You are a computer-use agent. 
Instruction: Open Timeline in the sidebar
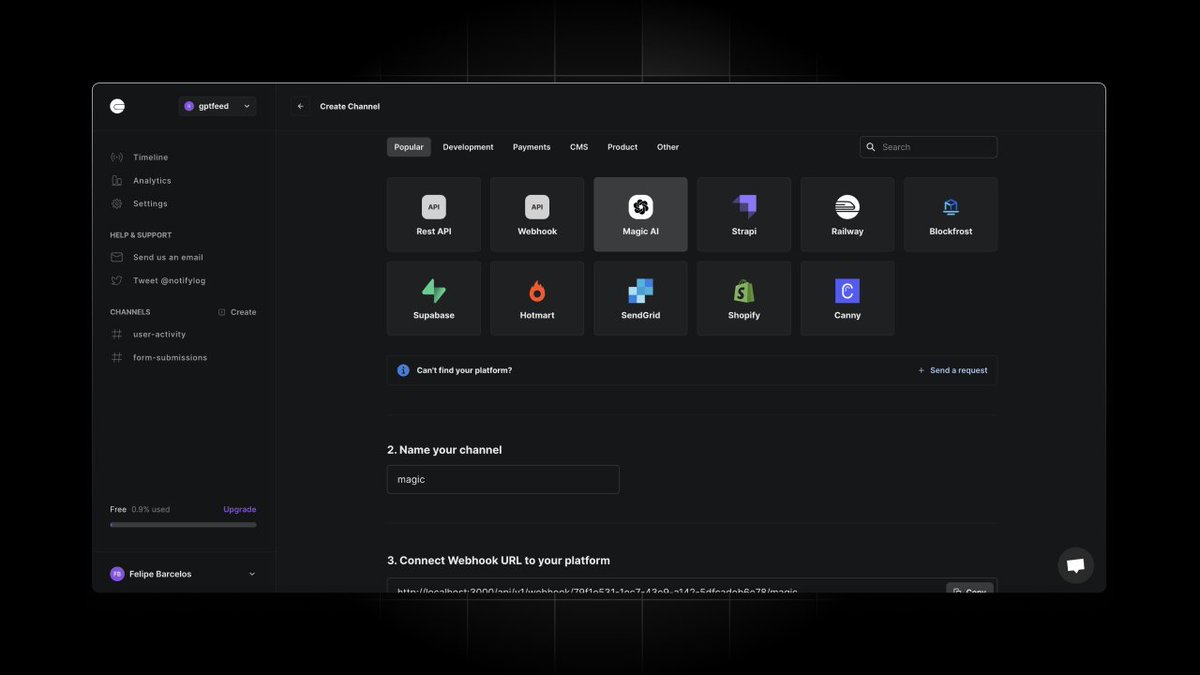[150, 157]
